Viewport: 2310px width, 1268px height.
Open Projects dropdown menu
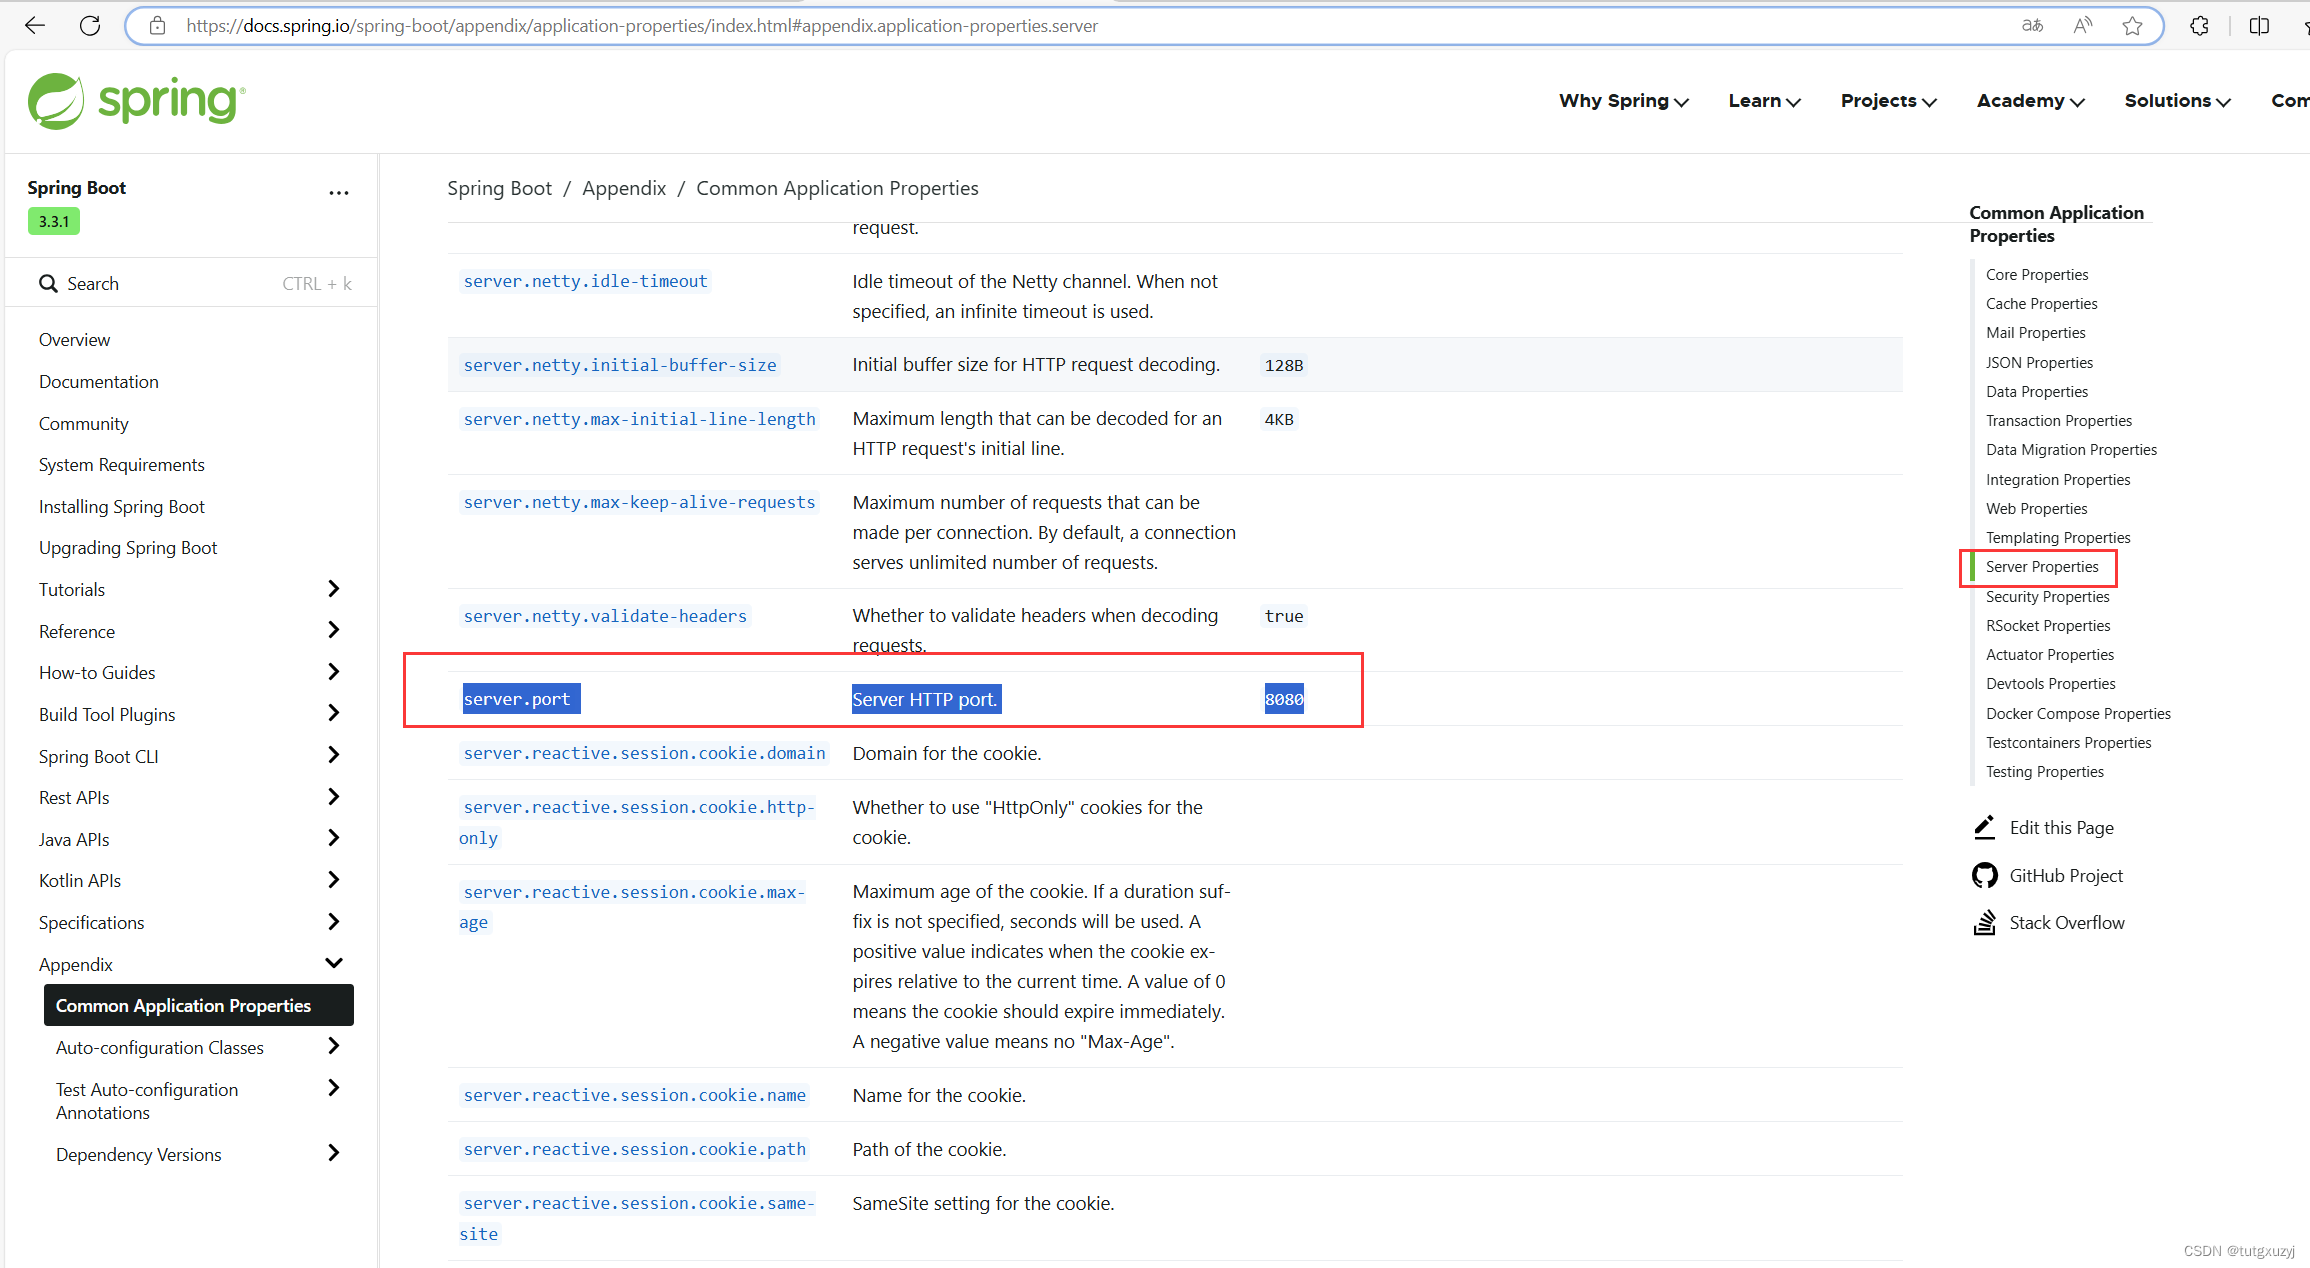[1889, 101]
